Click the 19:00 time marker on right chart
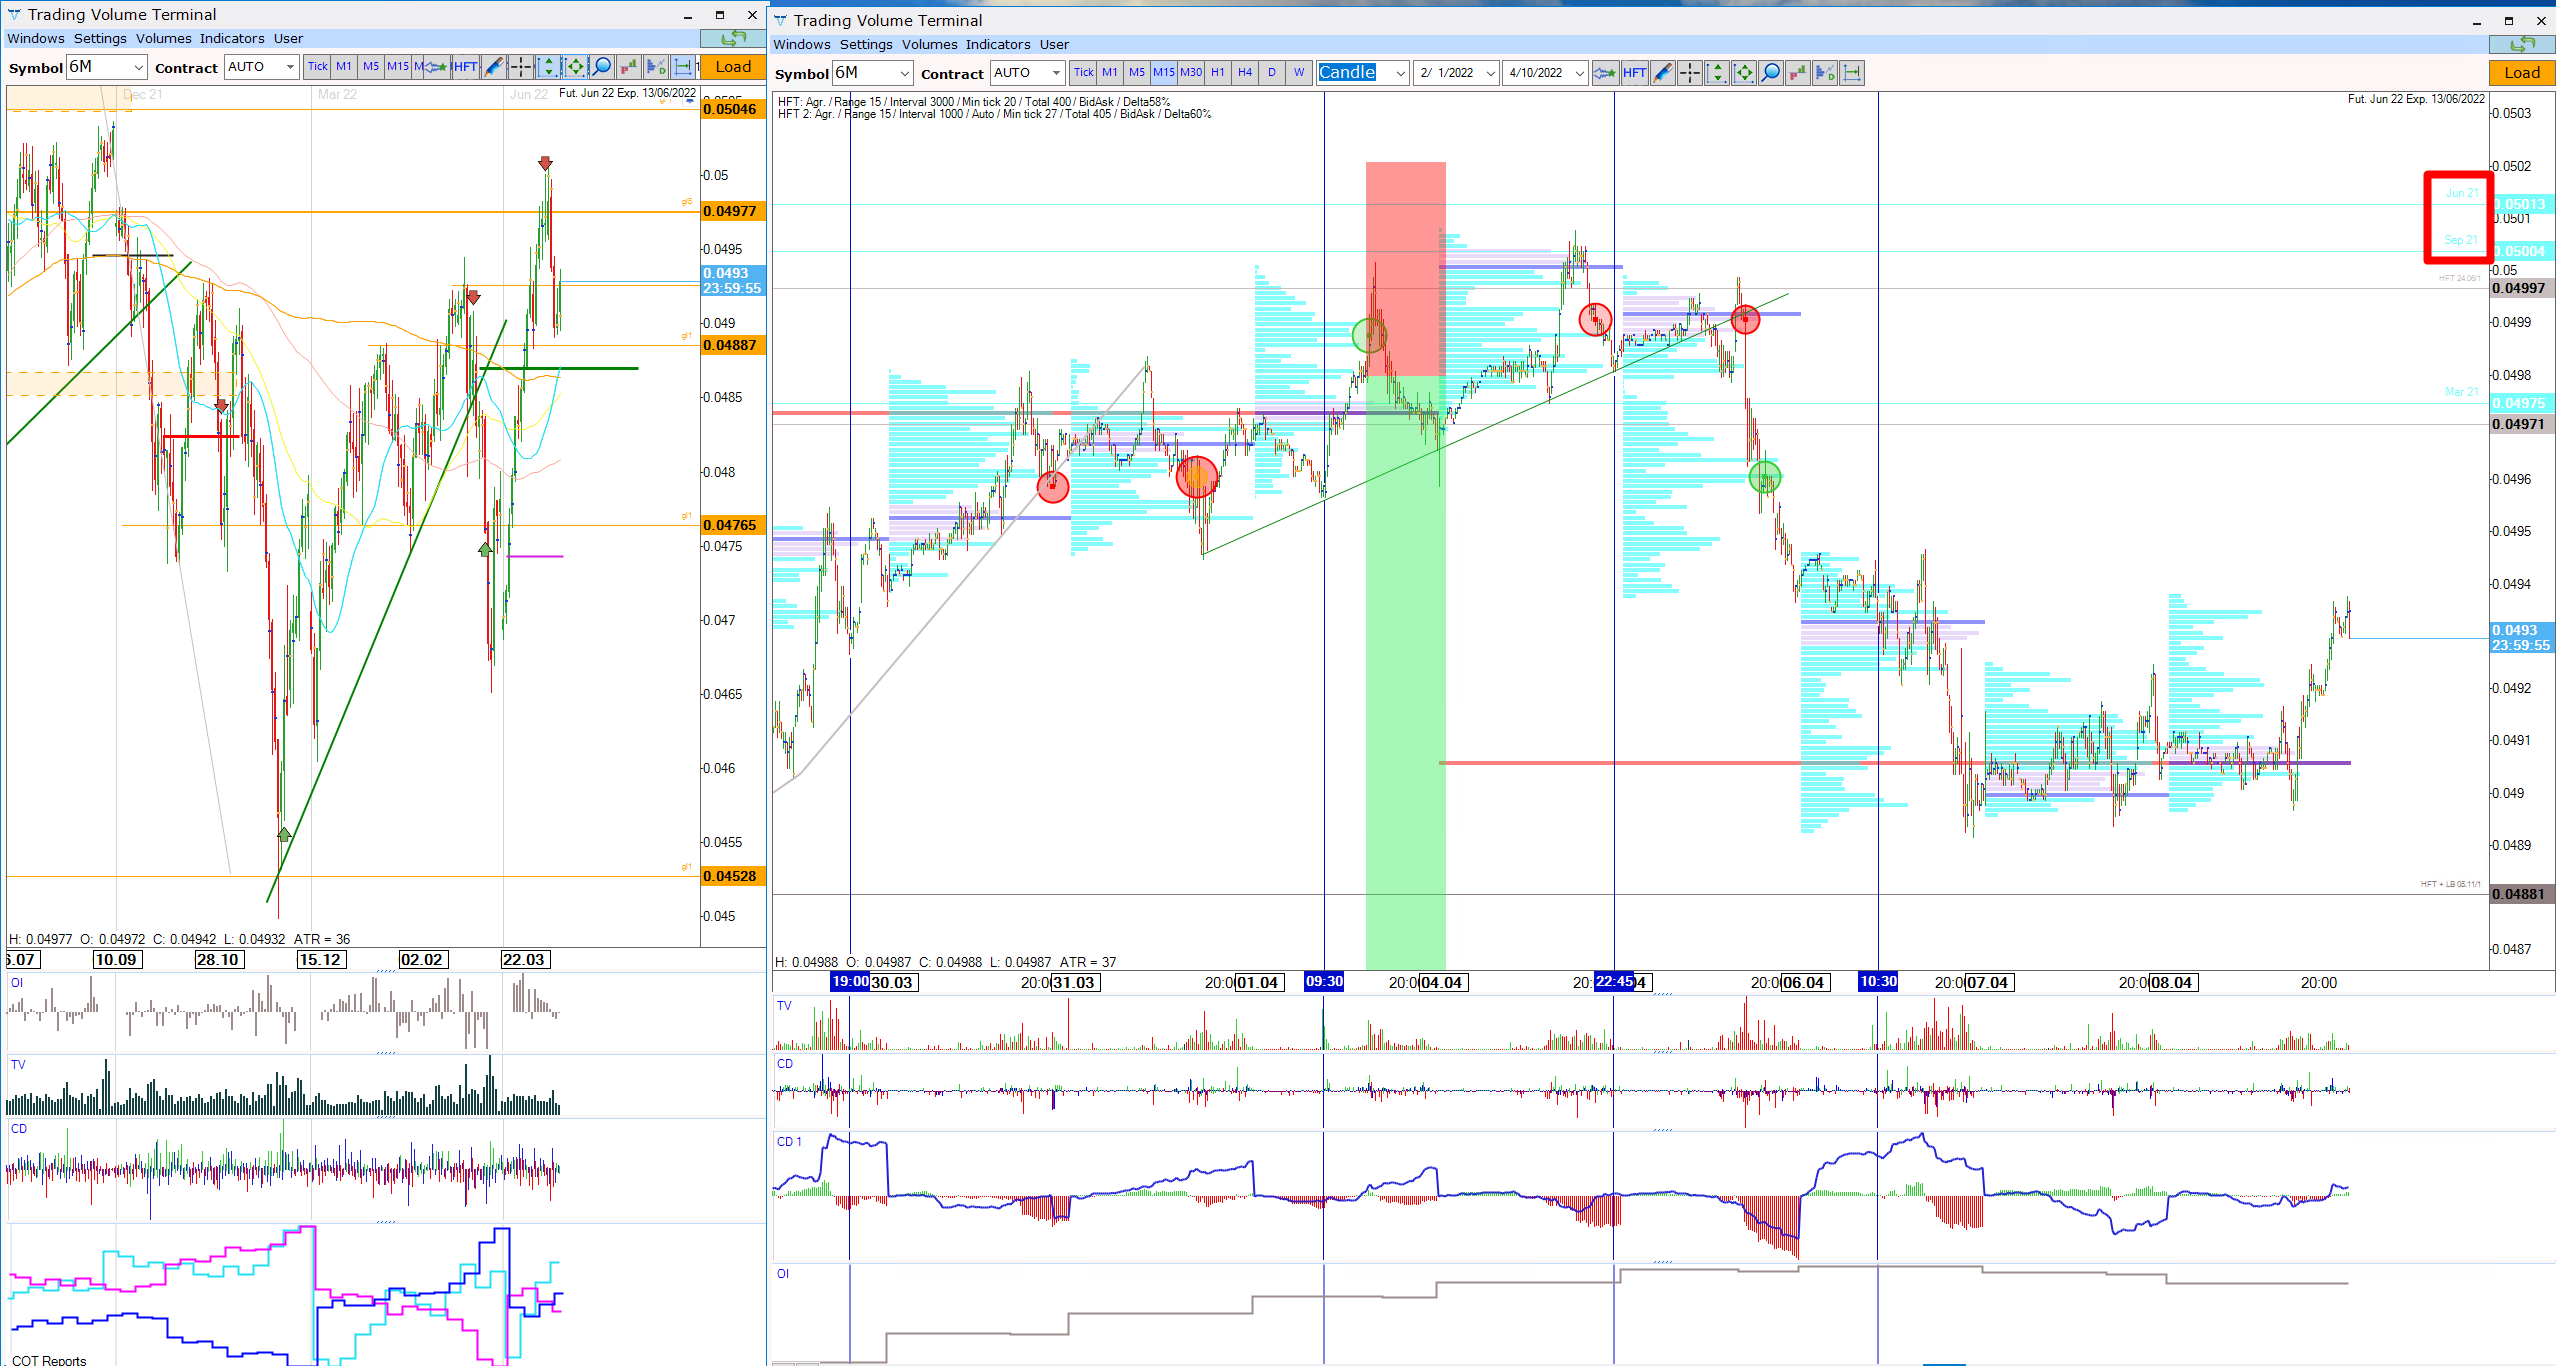 850,982
